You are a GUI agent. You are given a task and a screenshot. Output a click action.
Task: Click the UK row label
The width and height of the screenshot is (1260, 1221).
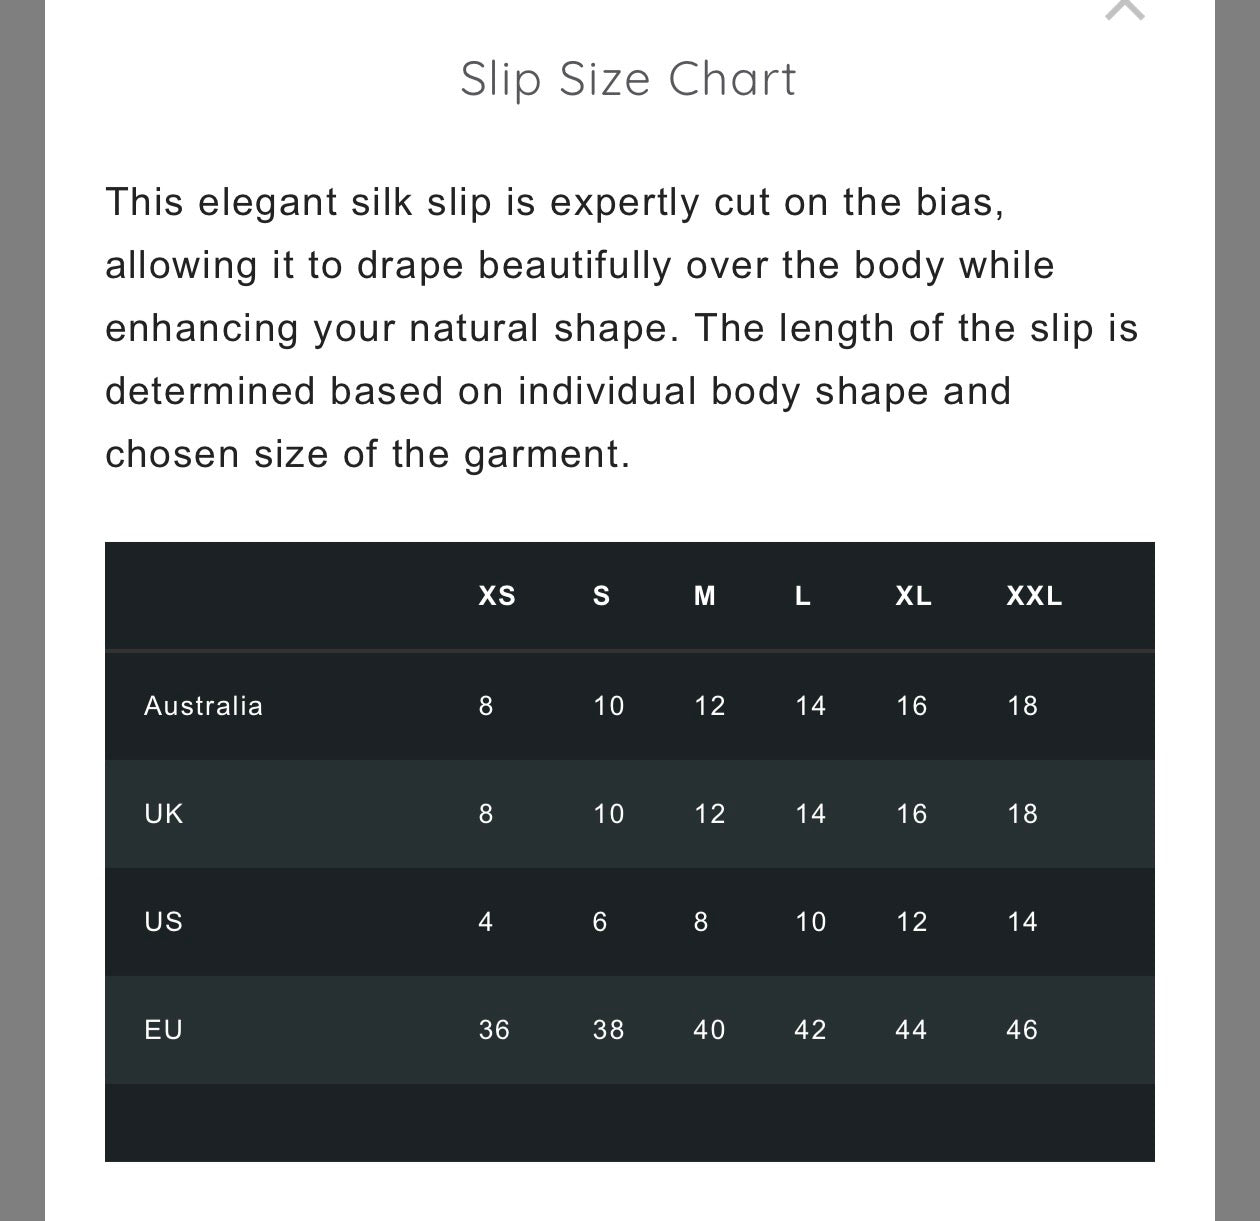point(164,814)
